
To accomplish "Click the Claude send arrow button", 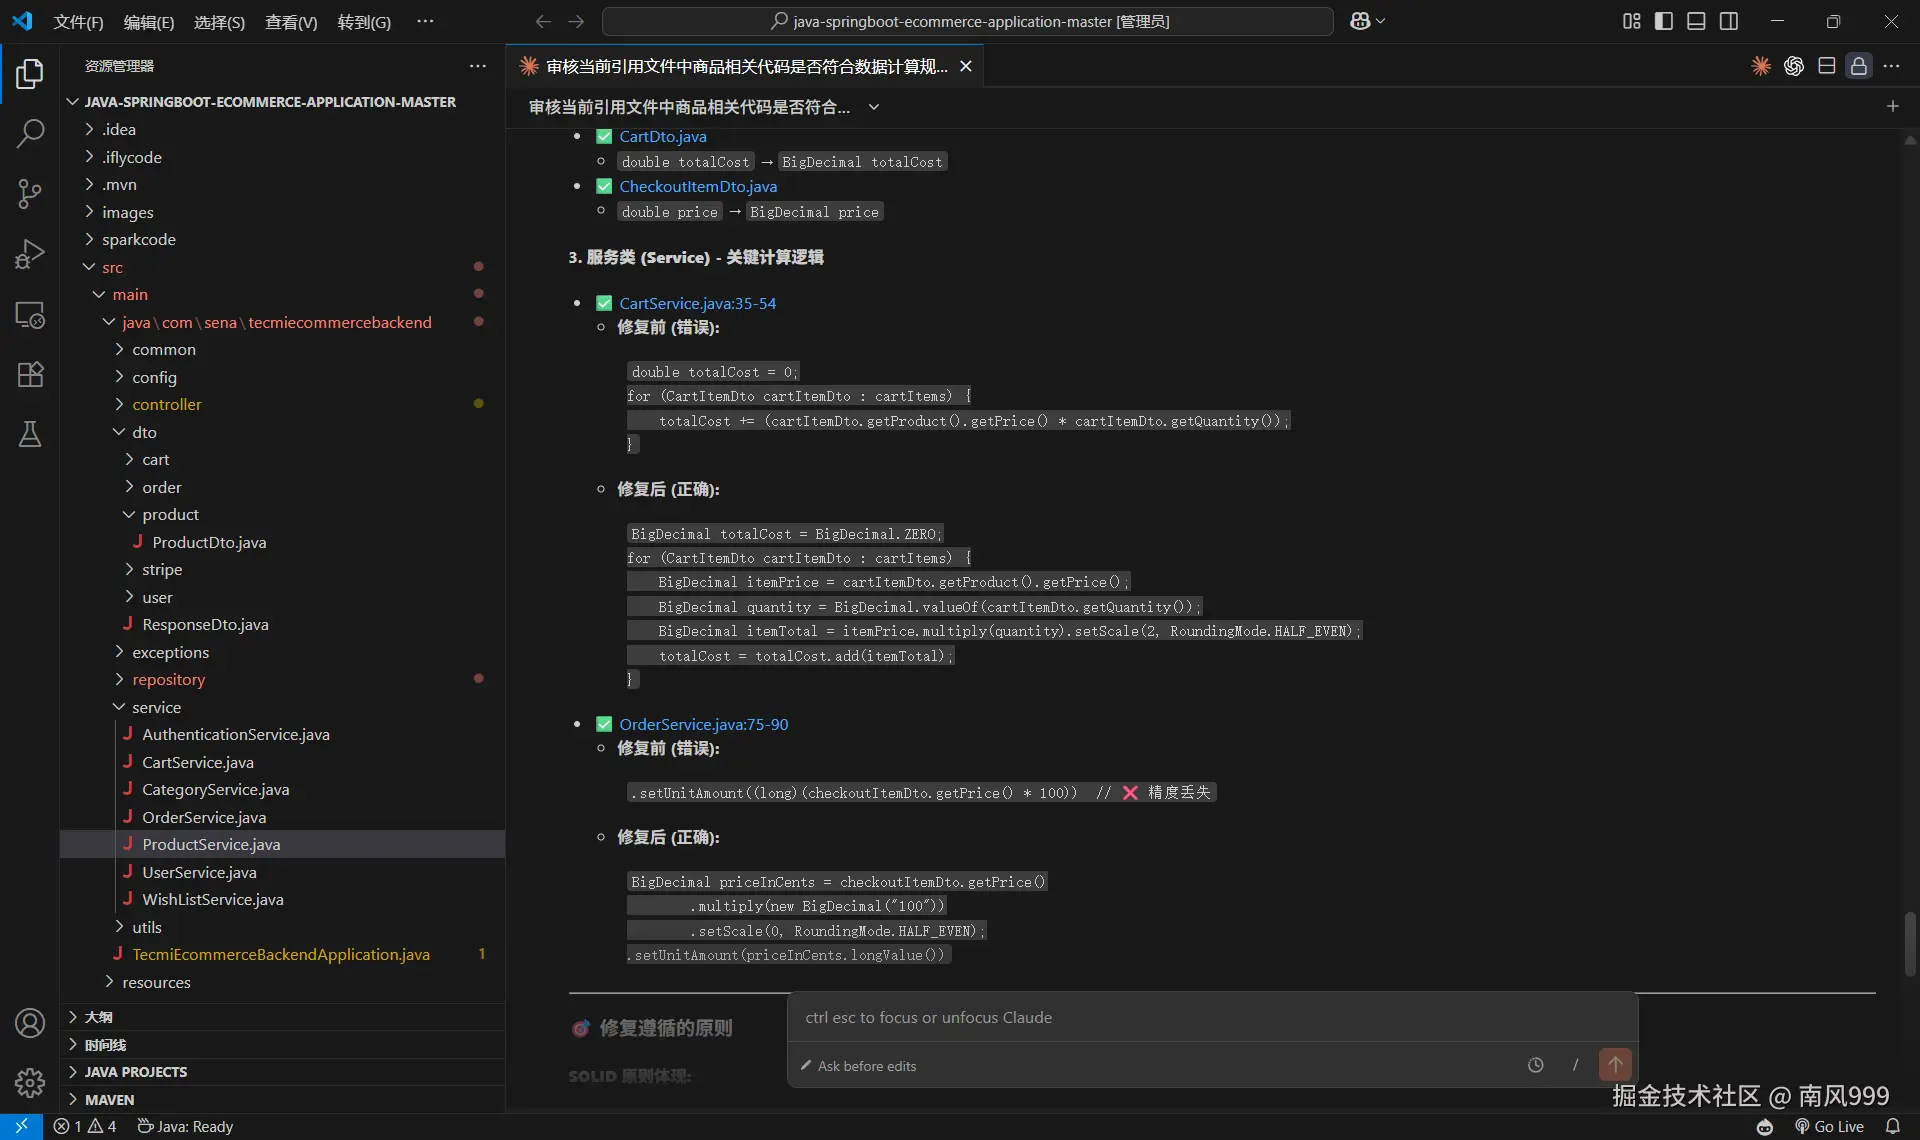I will [x=1614, y=1065].
